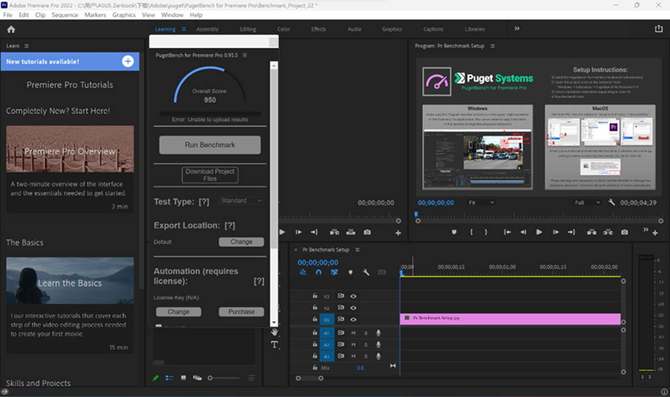Add a marker from timeline toolbar

(x=350, y=273)
